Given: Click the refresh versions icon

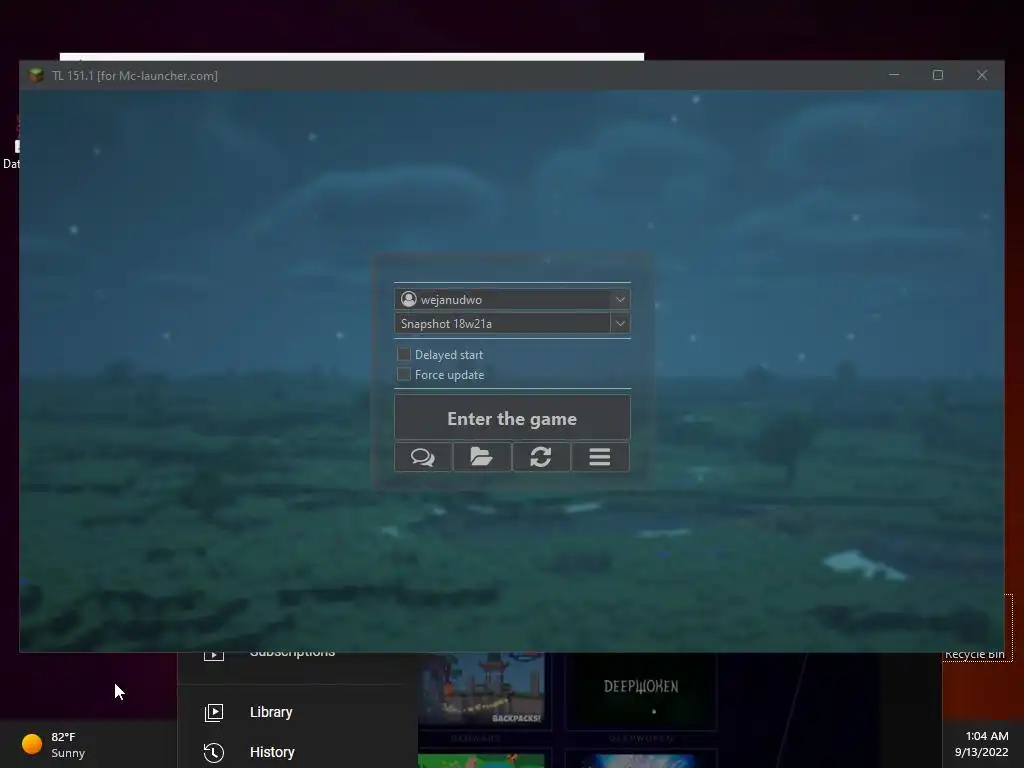Looking at the screenshot, I should [541, 456].
